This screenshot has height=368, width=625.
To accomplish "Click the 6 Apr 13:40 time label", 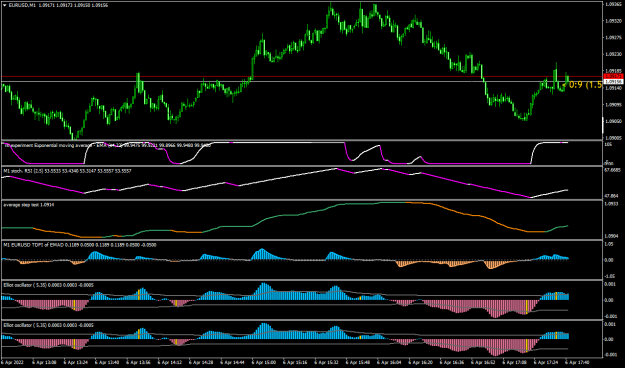I will 107,362.
